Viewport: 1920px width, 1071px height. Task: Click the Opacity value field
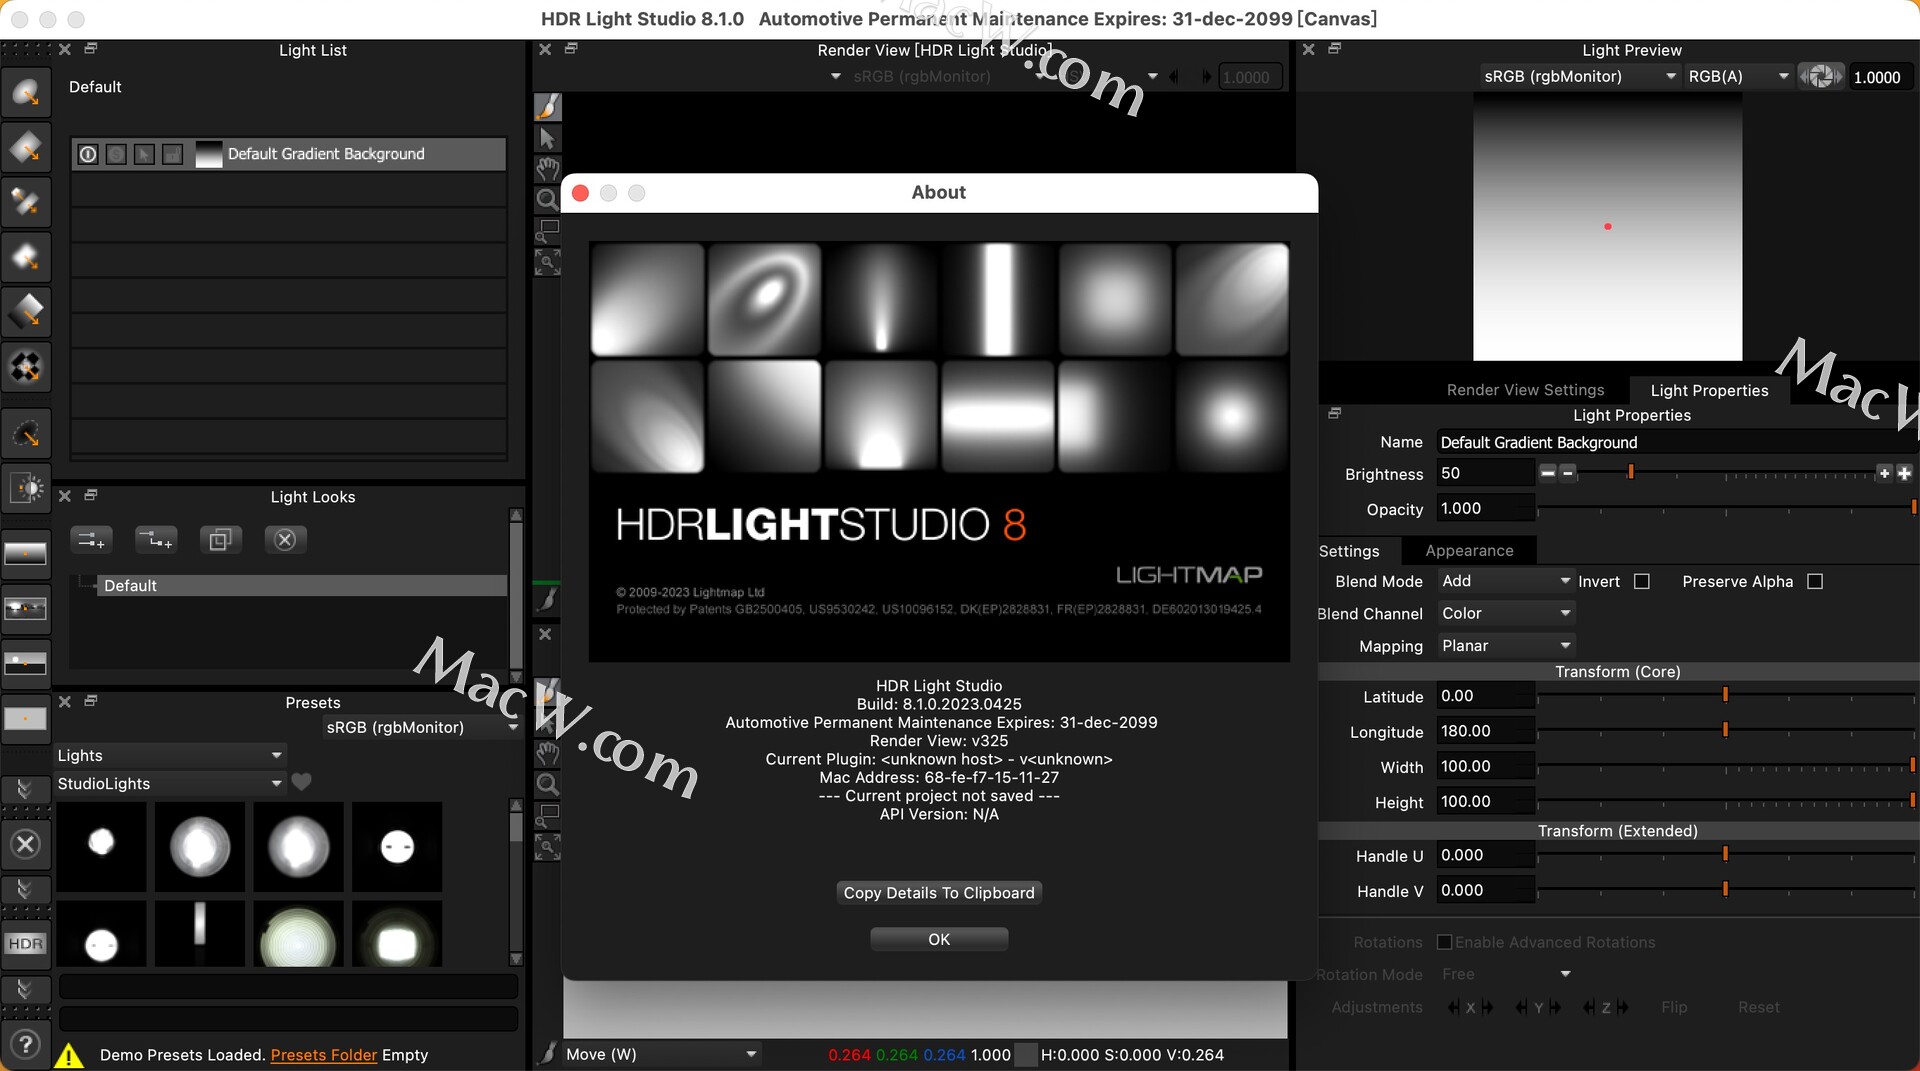click(x=1485, y=509)
